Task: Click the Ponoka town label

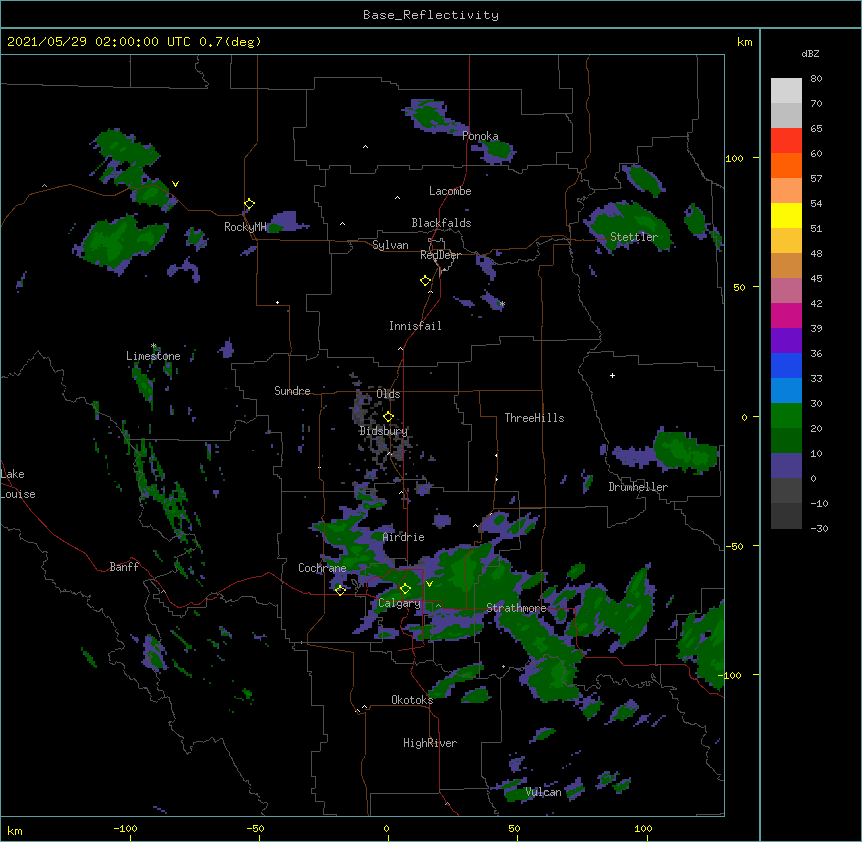Action: (x=480, y=136)
